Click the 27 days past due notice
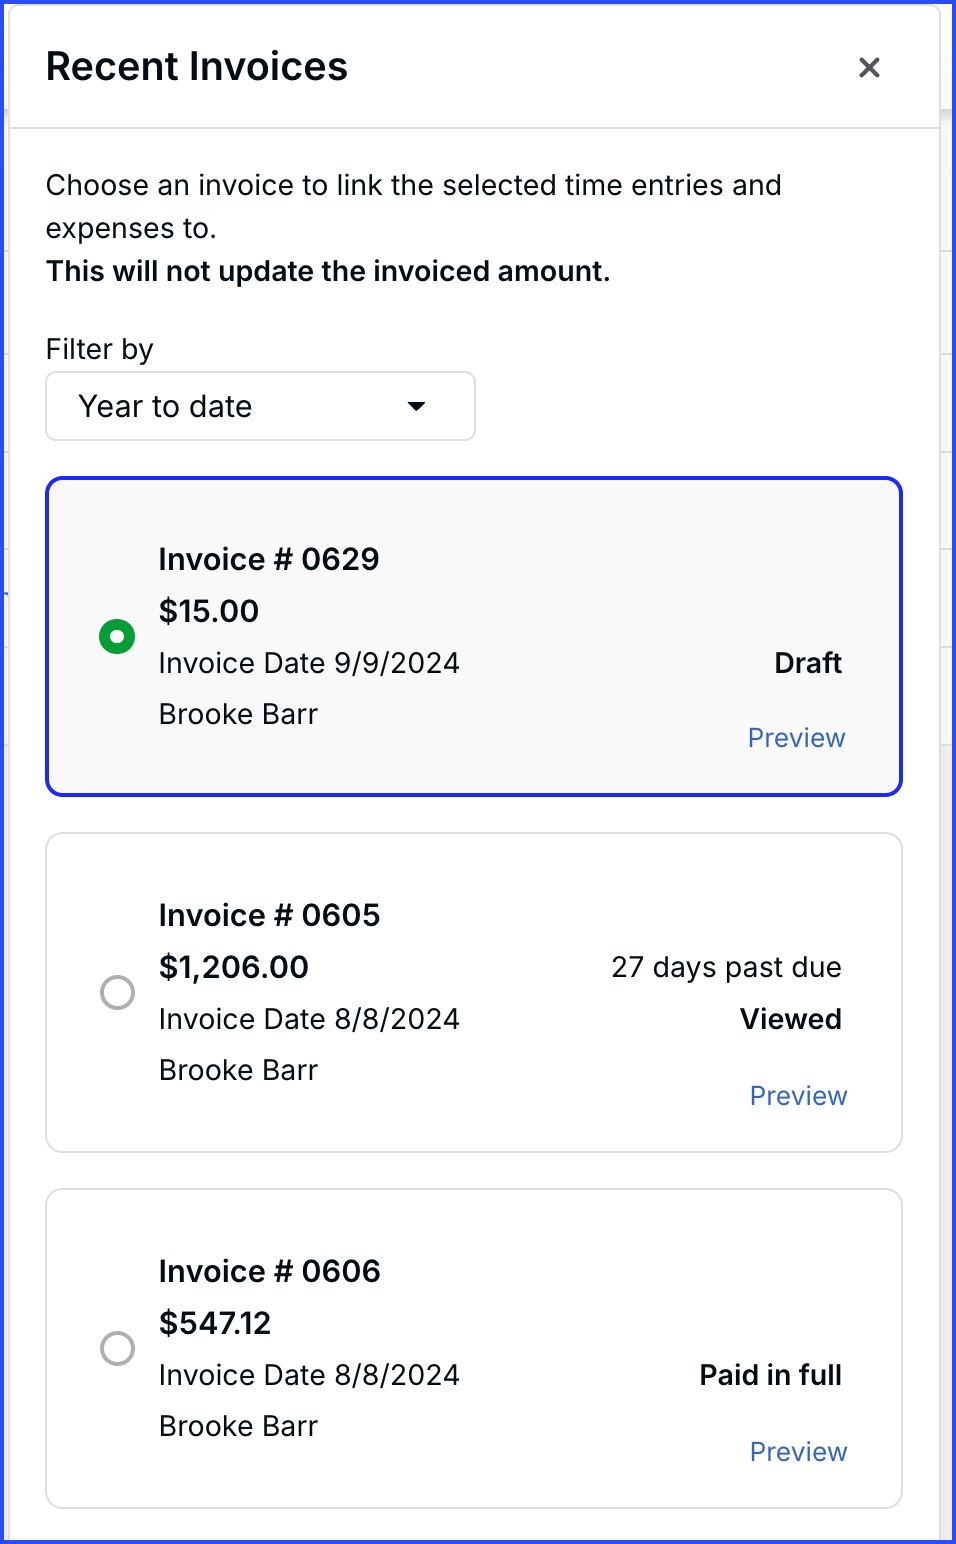This screenshot has height=1544, width=956. pos(726,967)
